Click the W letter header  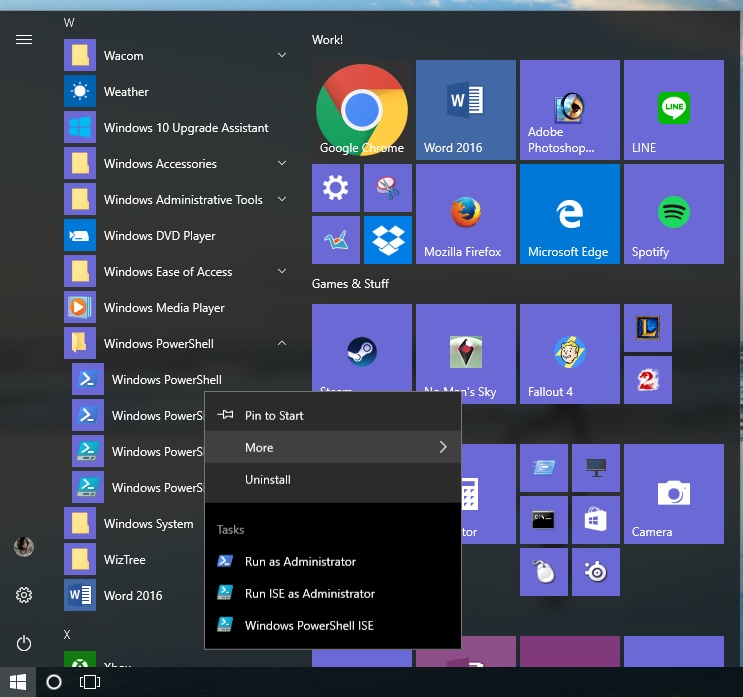click(69, 23)
